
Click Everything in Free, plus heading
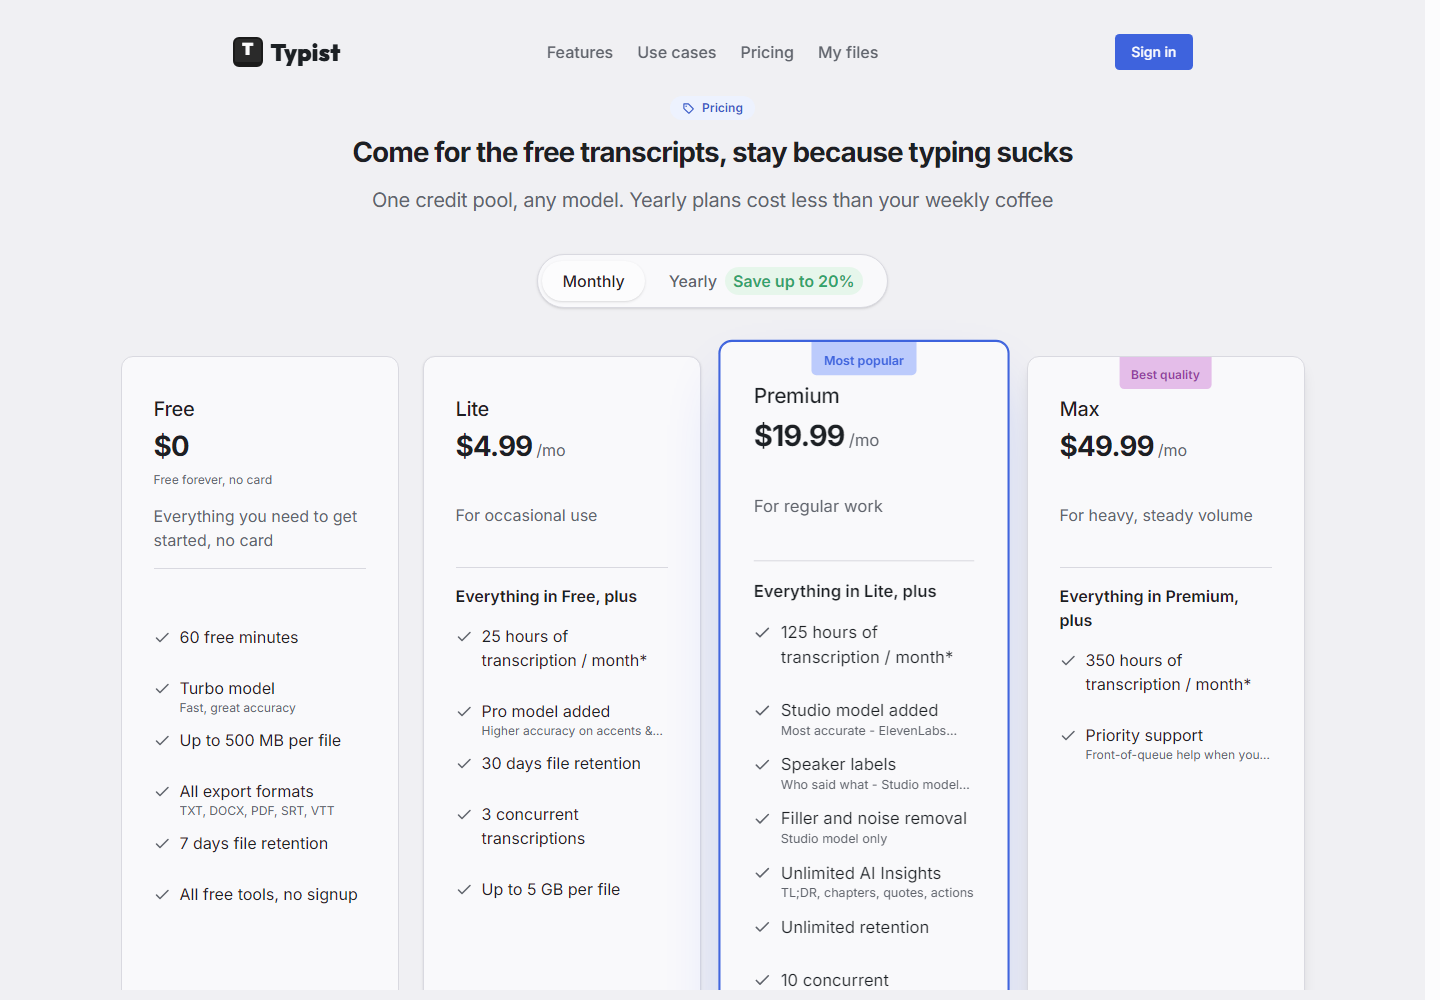pyautogui.click(x=546, y=596)
